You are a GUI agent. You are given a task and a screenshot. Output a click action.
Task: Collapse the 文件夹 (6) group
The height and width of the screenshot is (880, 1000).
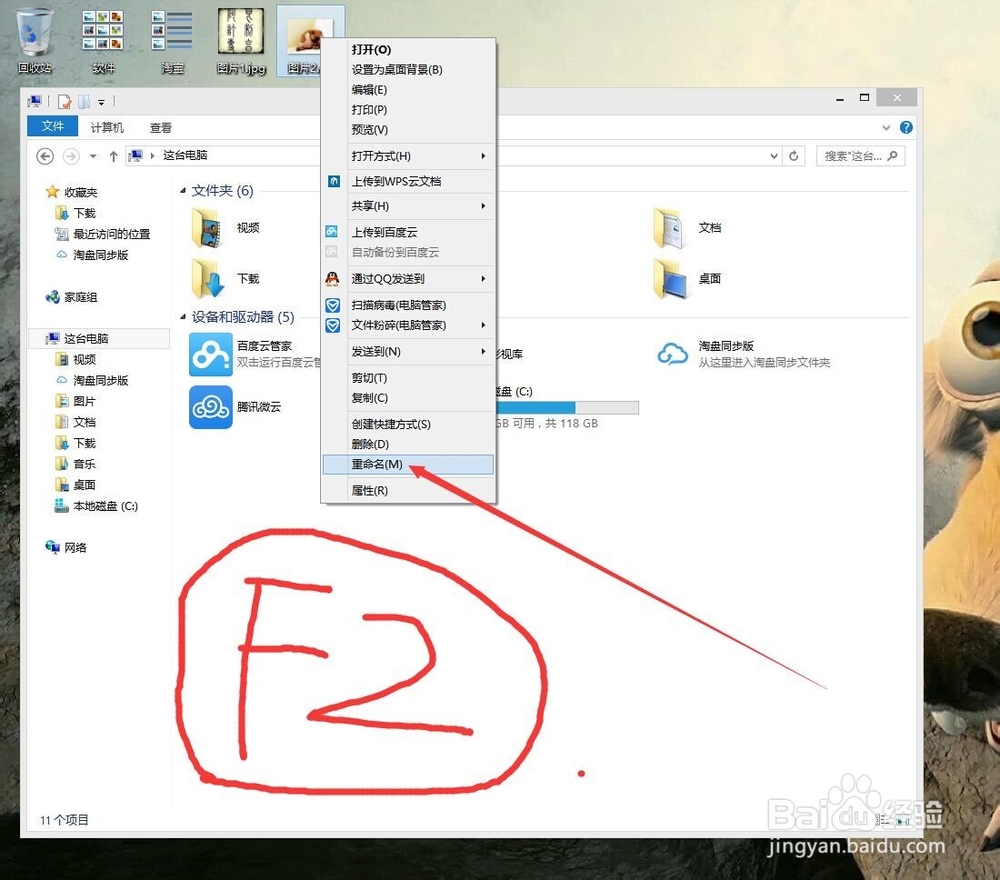point(182,191)
